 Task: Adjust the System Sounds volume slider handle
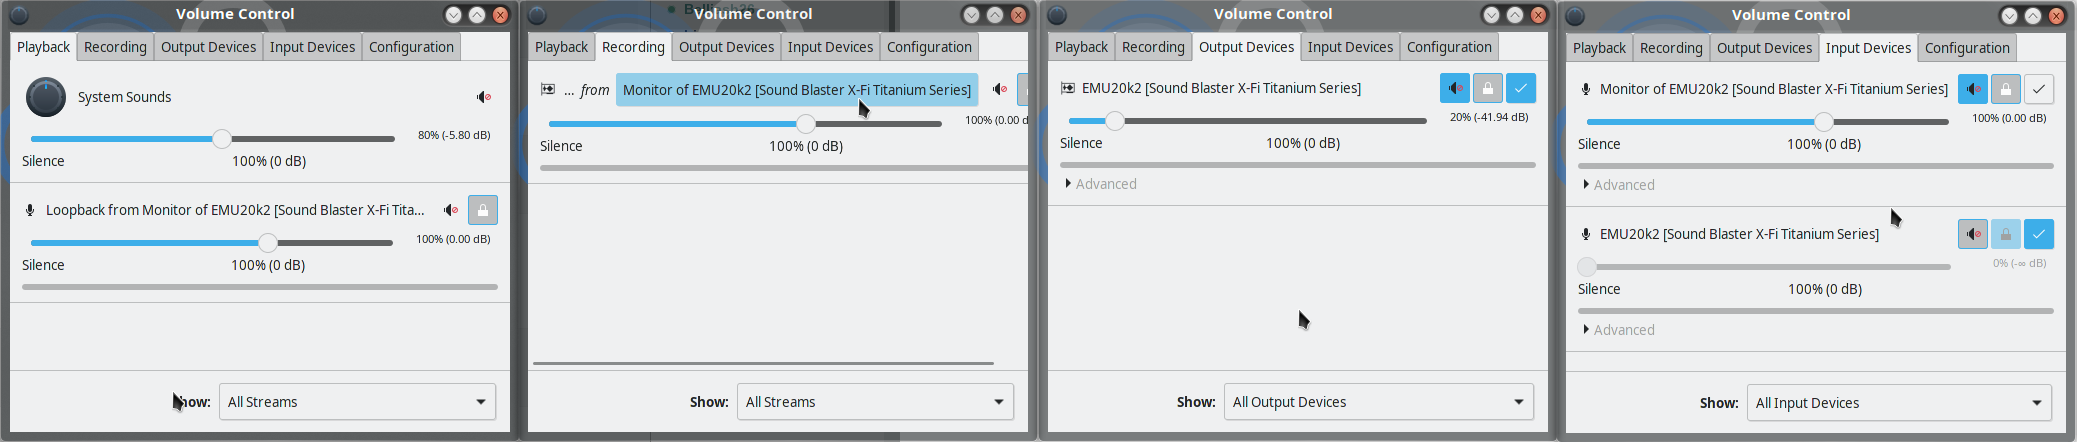[x=222, y=139]
